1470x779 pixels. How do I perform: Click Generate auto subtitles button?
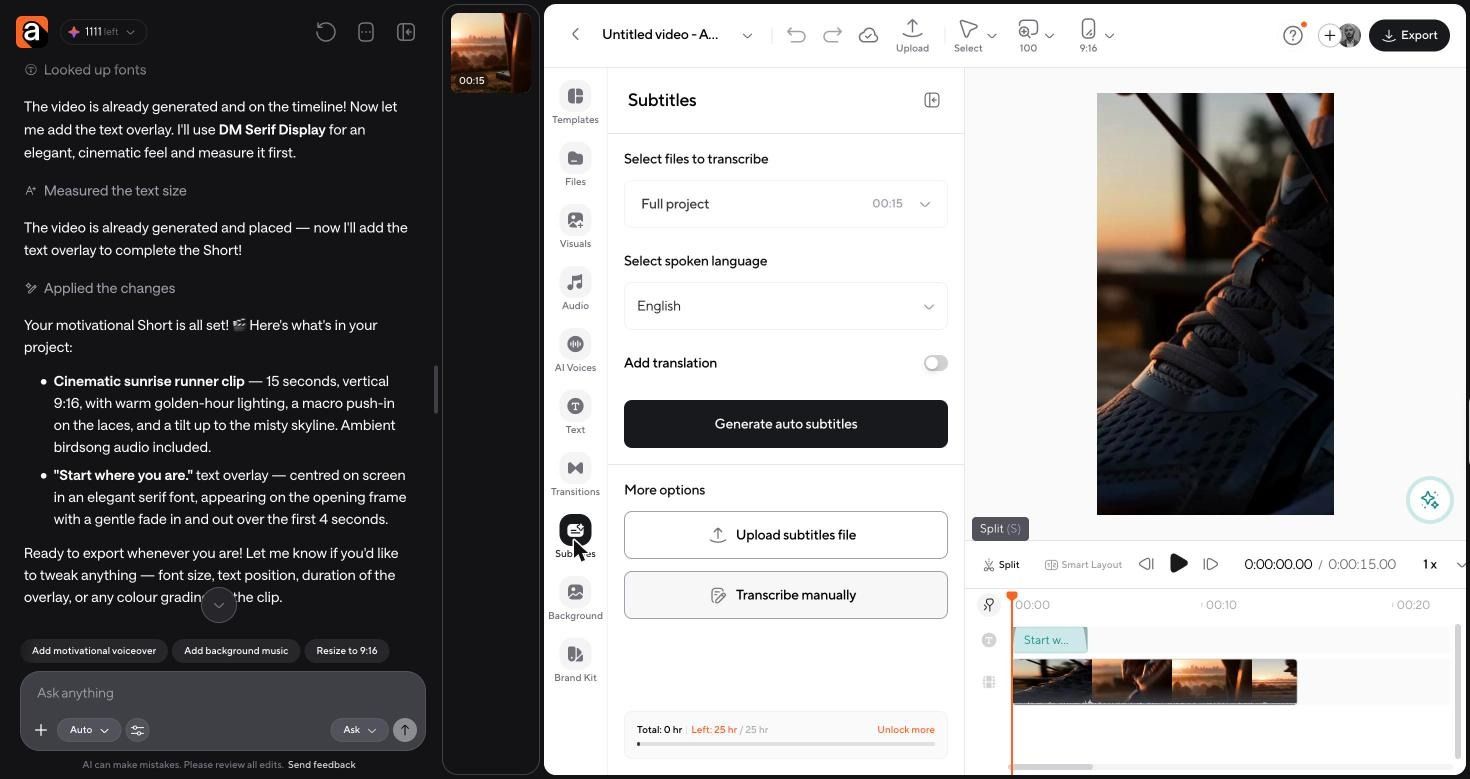(785, 424)
